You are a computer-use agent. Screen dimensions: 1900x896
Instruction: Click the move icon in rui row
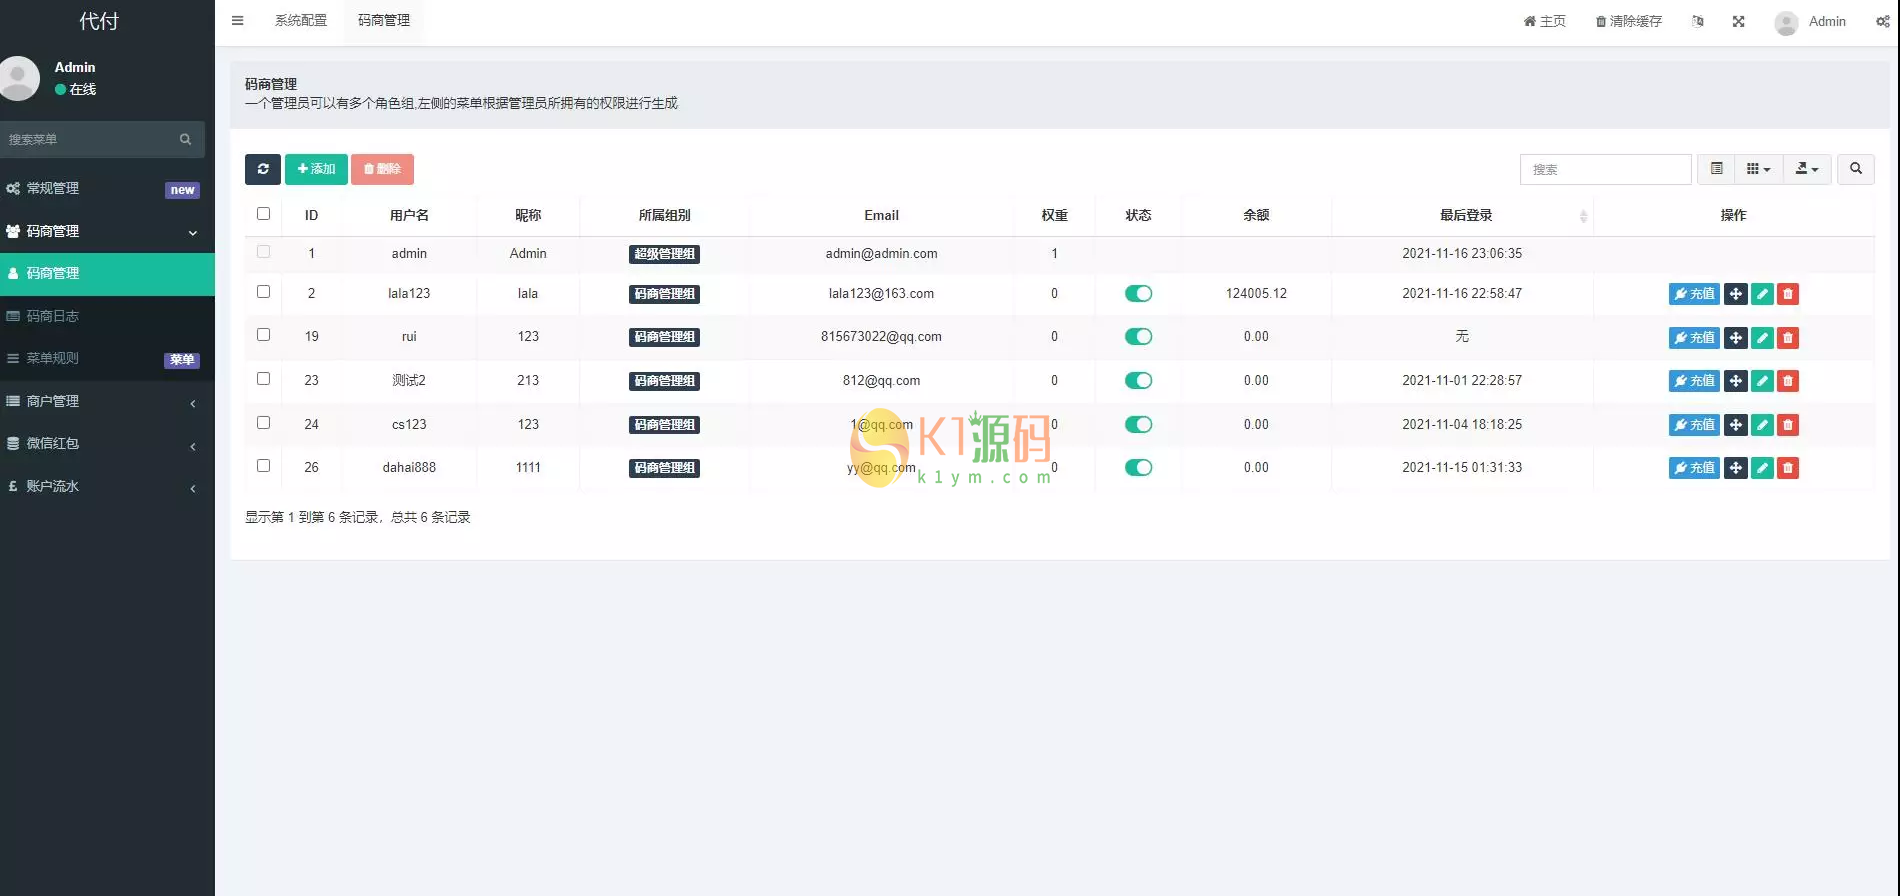tap(1736, 338)
